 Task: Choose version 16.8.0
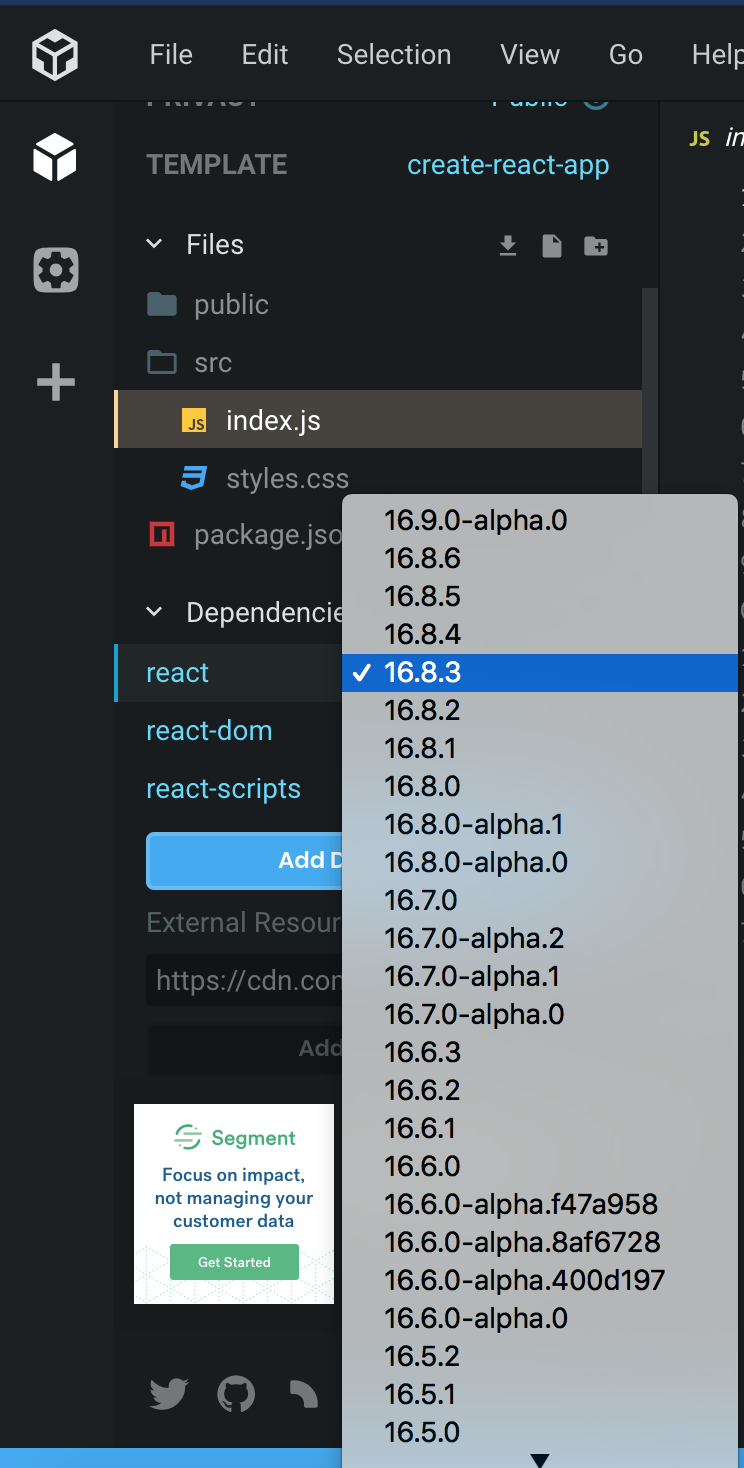pyautogui.click(x=540, y=786)
